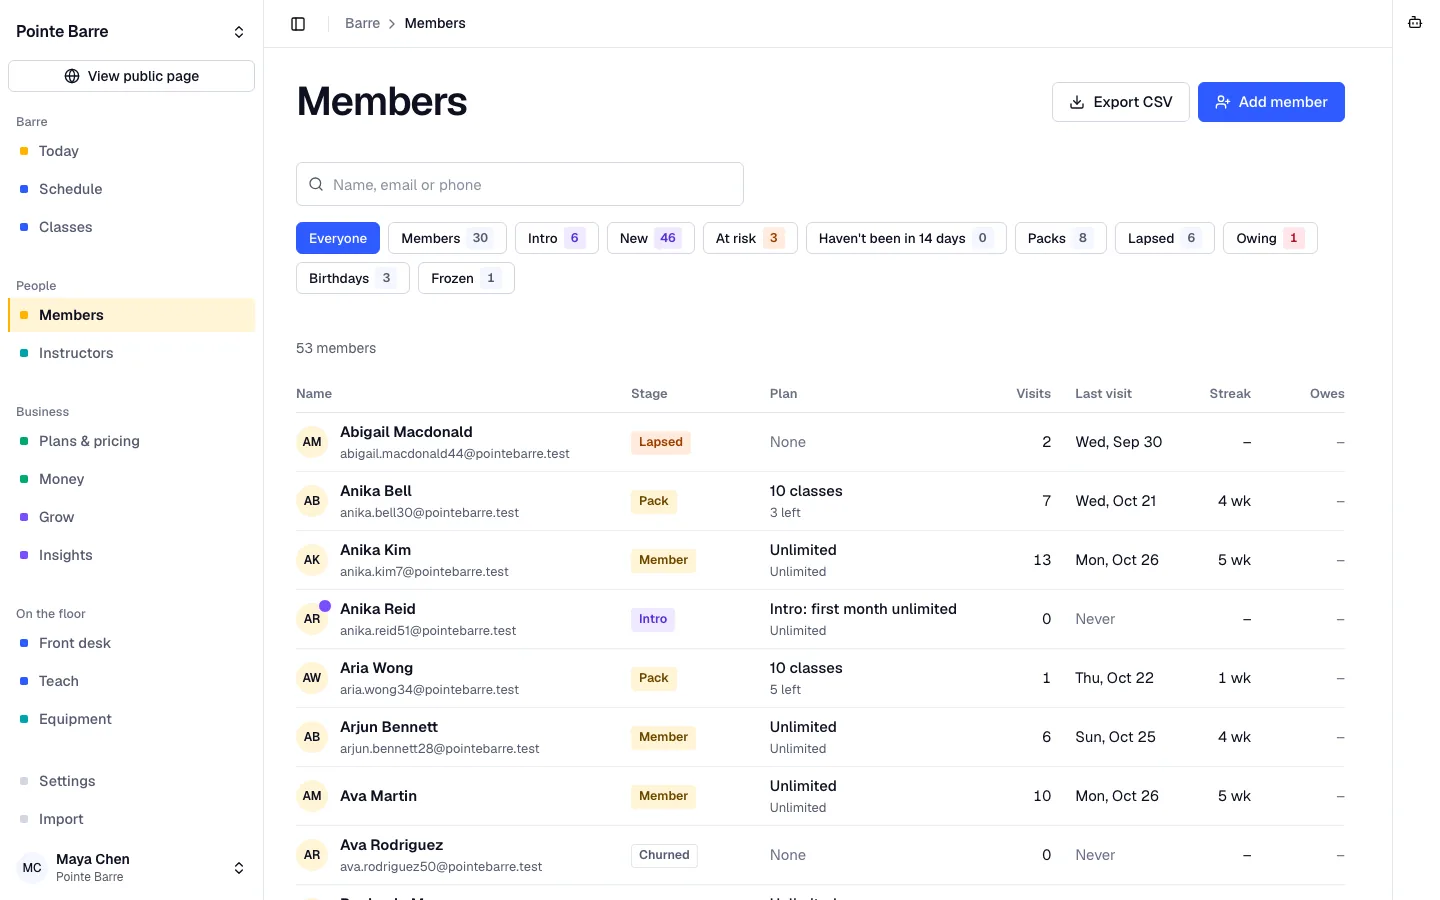Filter by Birthdays
The height and width of the screenshot is (900, 1440).
coord(353,278)
